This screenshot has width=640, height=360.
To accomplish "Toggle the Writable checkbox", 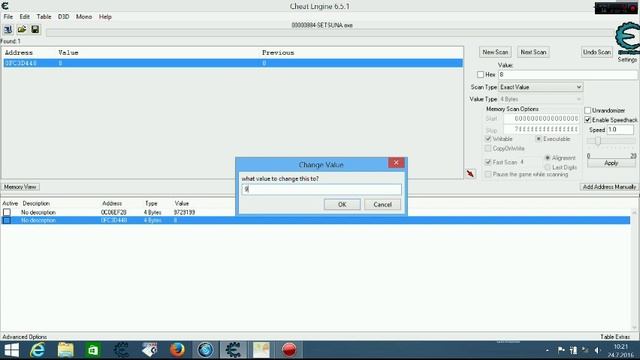I will (x=488, y=139).
